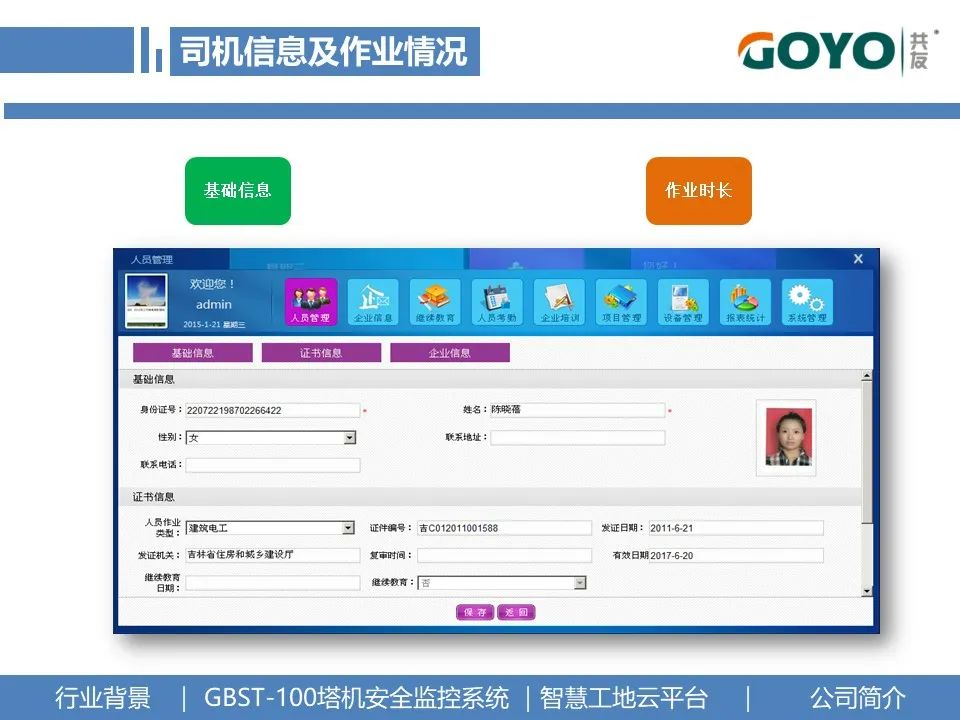The width and height of the screenshot is (960, 720).
Task: Click the 保存 (Save) button
Action: (475, 611)
